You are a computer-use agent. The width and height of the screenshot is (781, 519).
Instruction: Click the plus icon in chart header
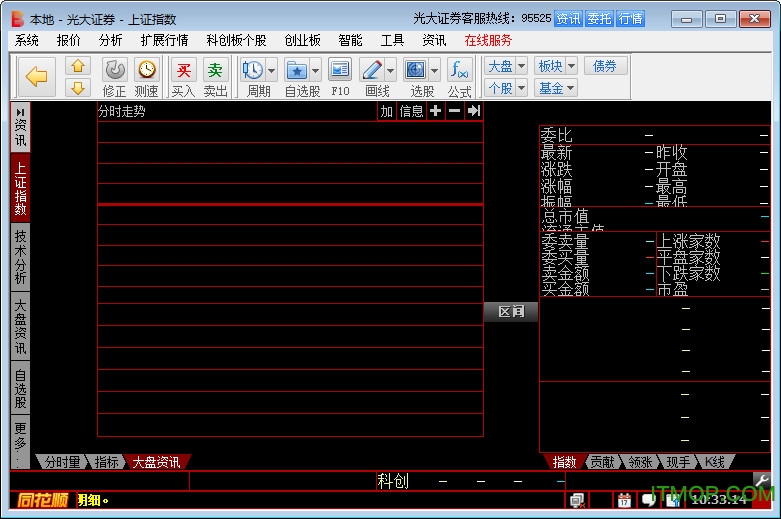435,111
